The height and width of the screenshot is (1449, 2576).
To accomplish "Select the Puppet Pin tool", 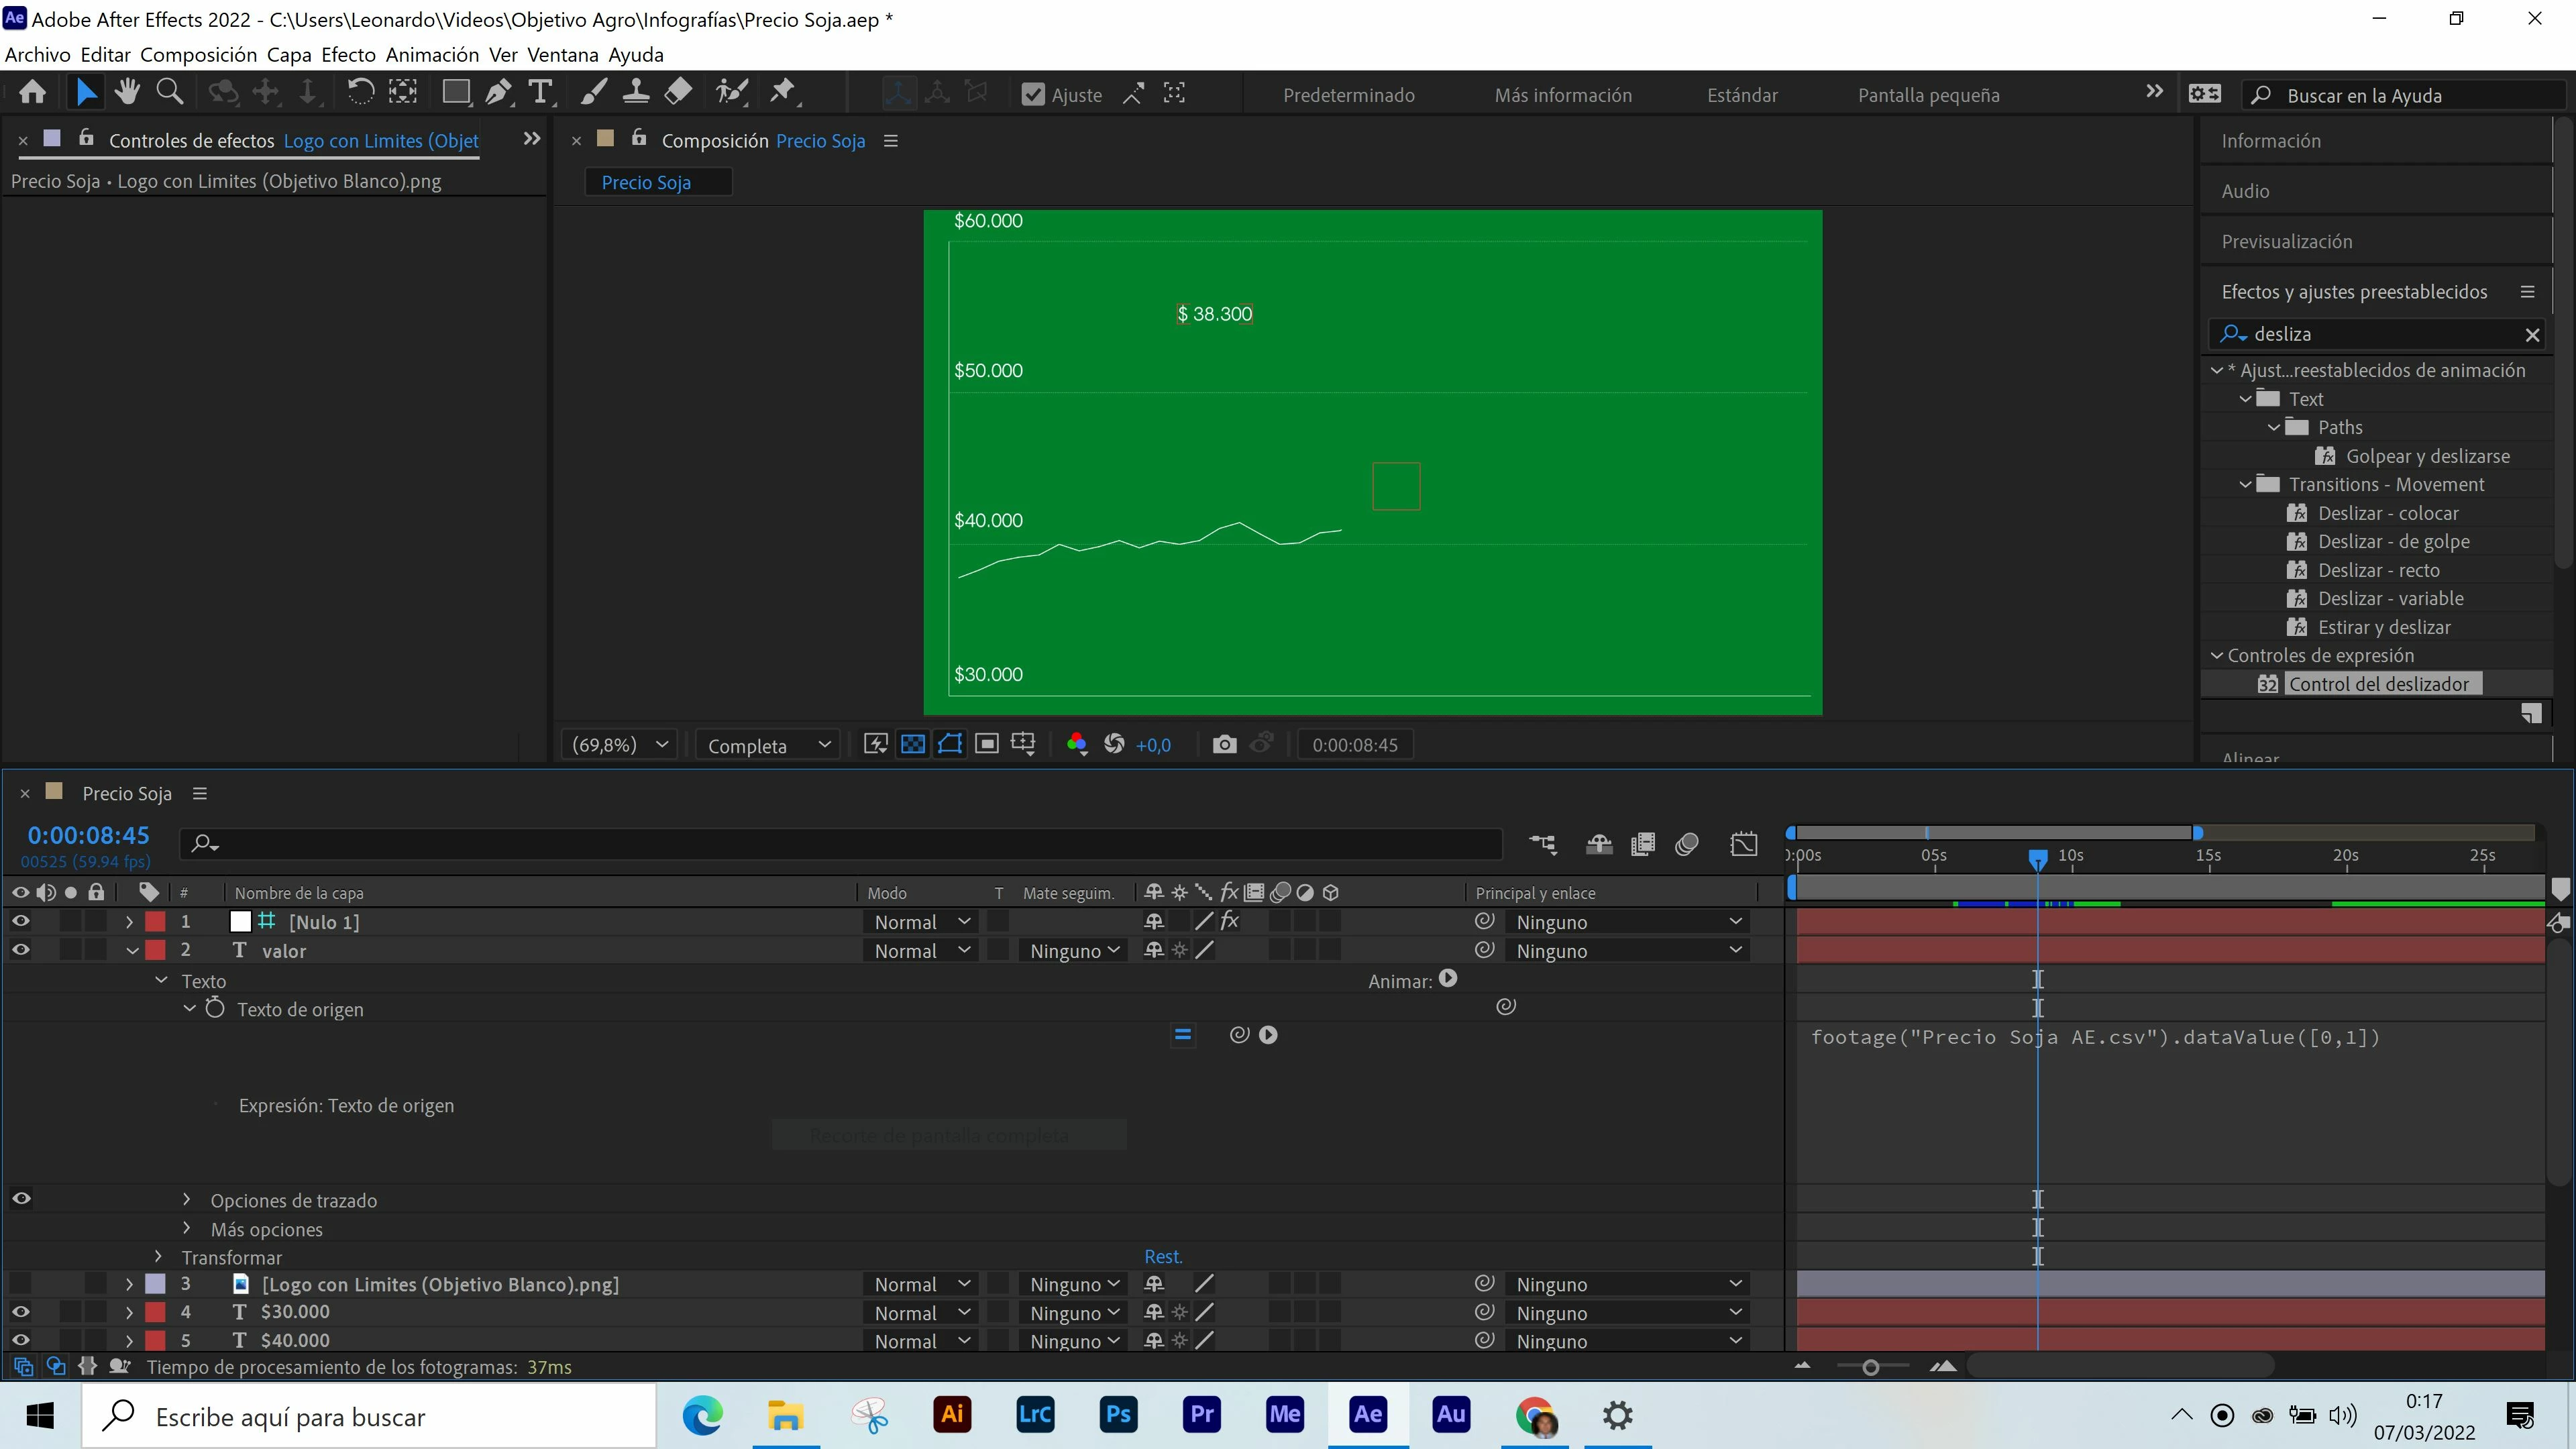I will (783, 93).
